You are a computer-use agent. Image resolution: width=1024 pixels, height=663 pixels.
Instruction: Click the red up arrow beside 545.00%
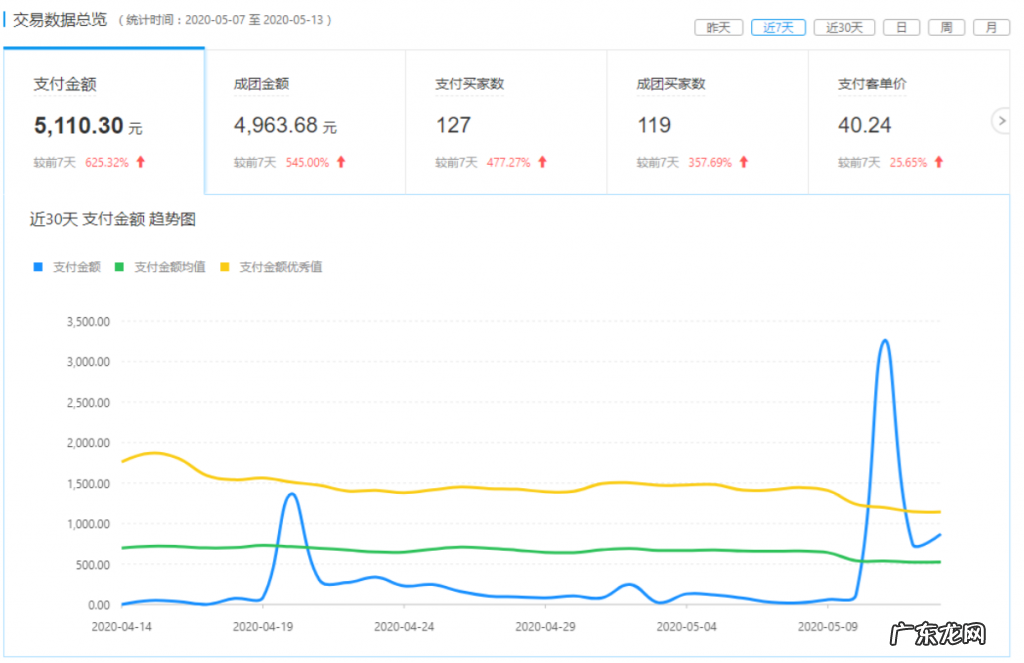[341, 162]
